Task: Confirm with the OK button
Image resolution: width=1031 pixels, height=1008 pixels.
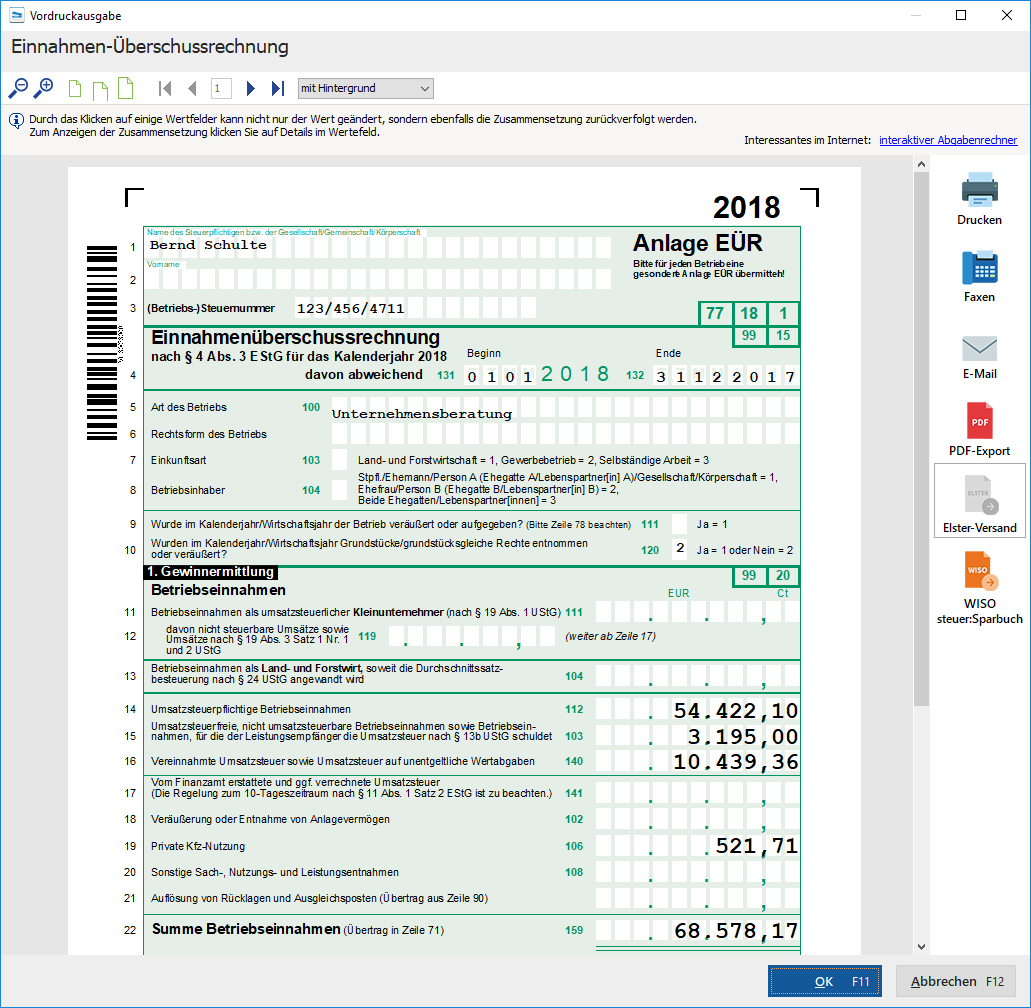Action: coord(824,982)
